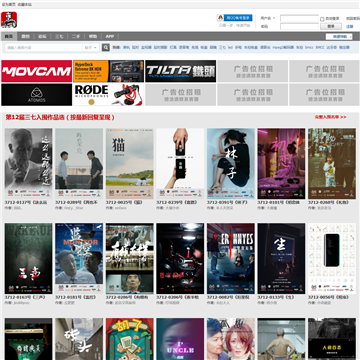Open the 猫 film poster thumbnail
360x360 pixels.
130,164
